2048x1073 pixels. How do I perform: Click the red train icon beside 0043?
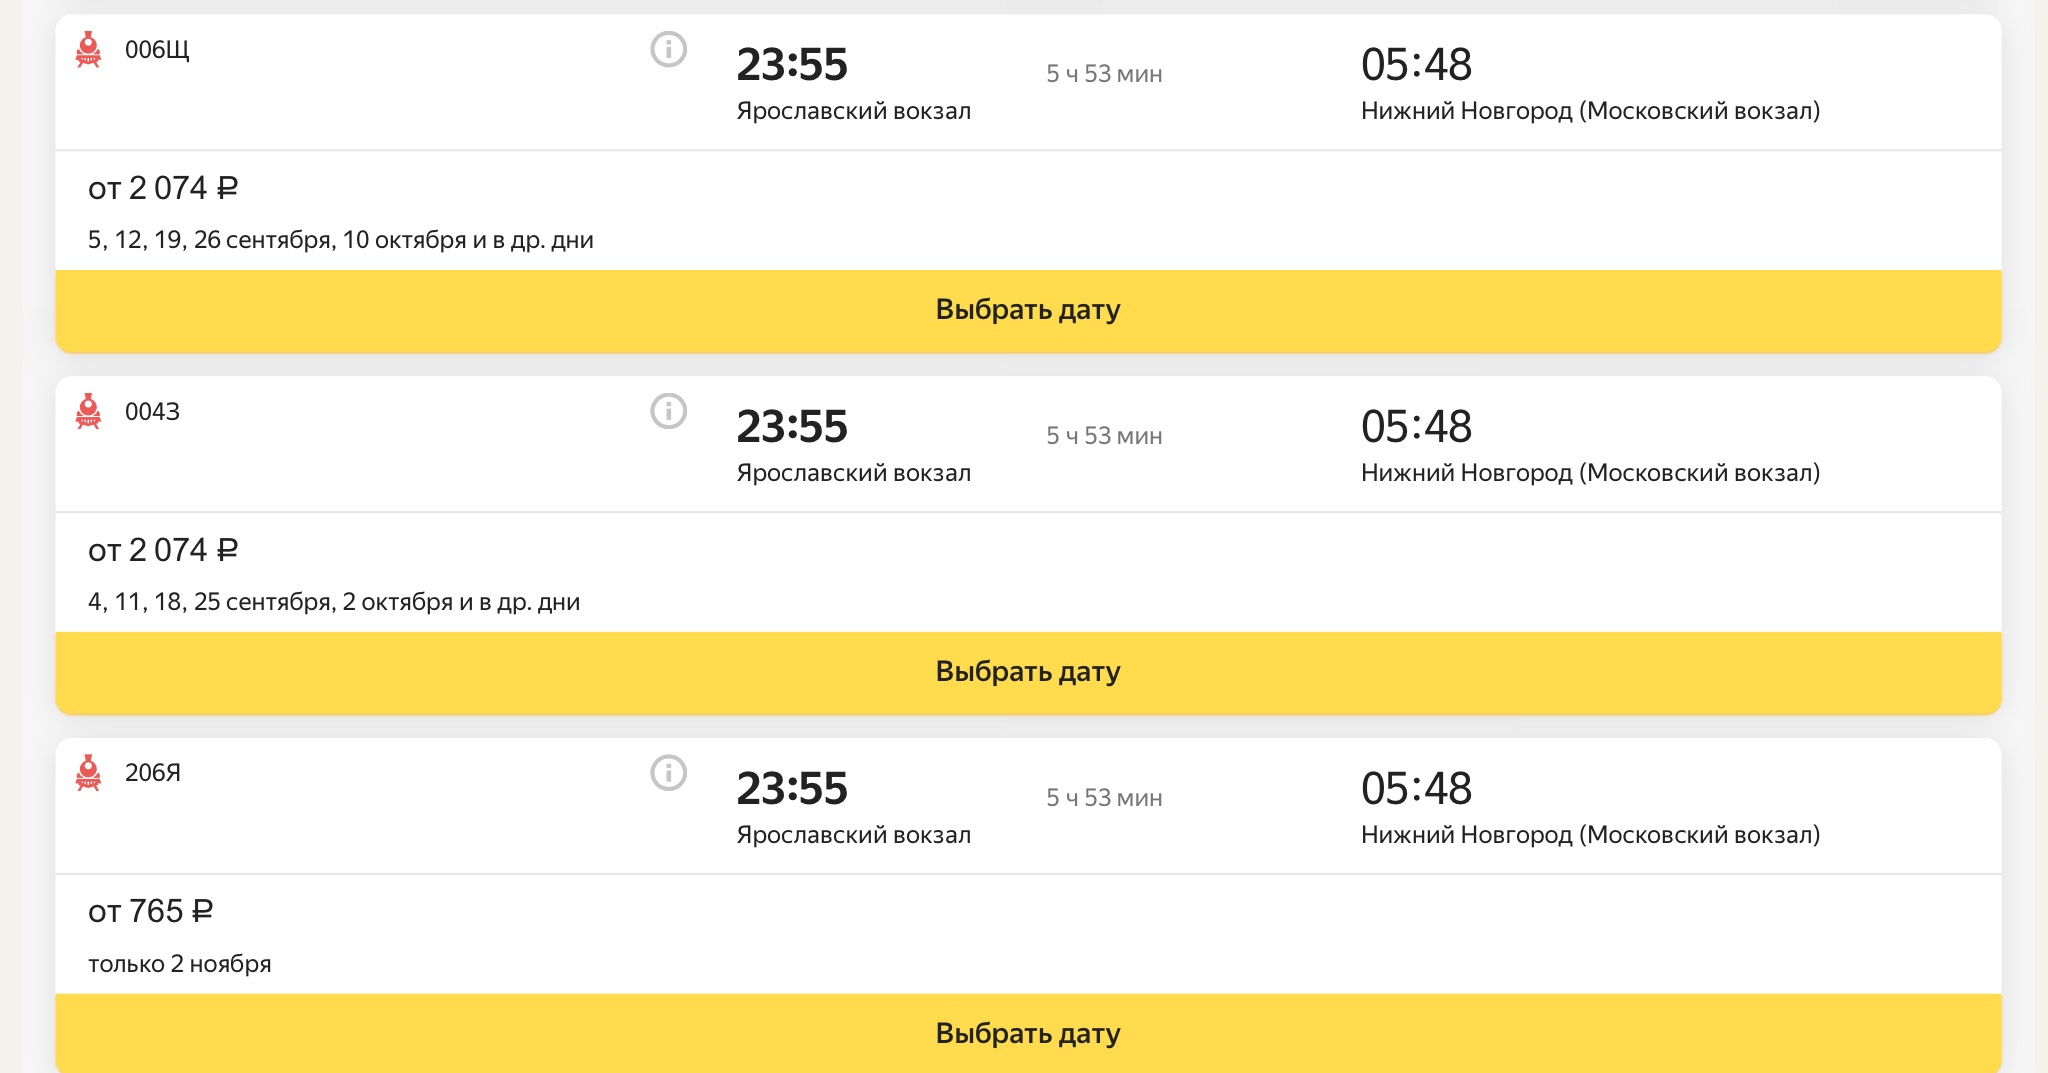pos(88,411)
